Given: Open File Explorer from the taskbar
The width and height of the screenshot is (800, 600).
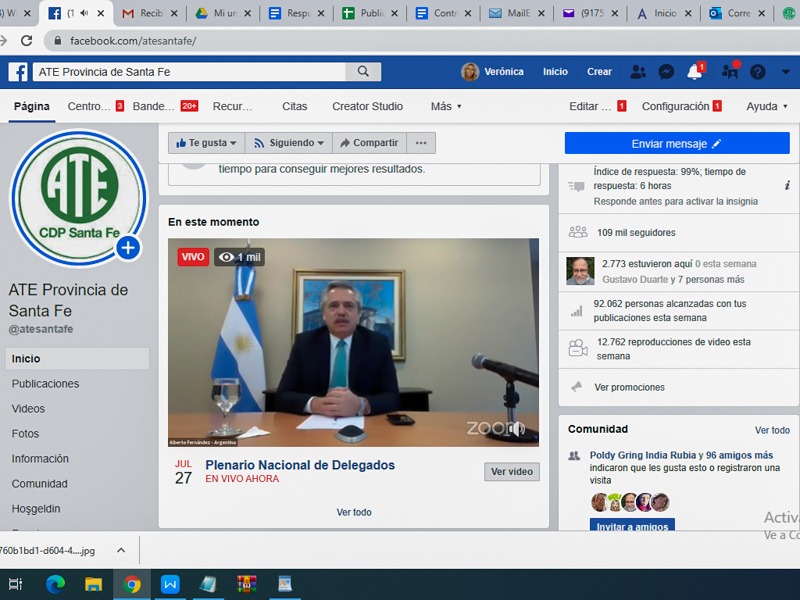Looking at the screenshot, I should 93,584.
